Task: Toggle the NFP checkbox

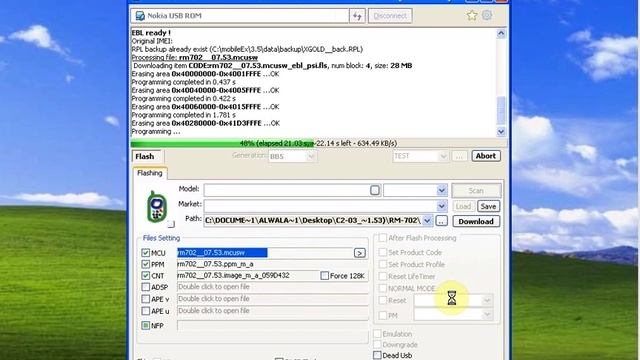Action: (x=146, y=326)
